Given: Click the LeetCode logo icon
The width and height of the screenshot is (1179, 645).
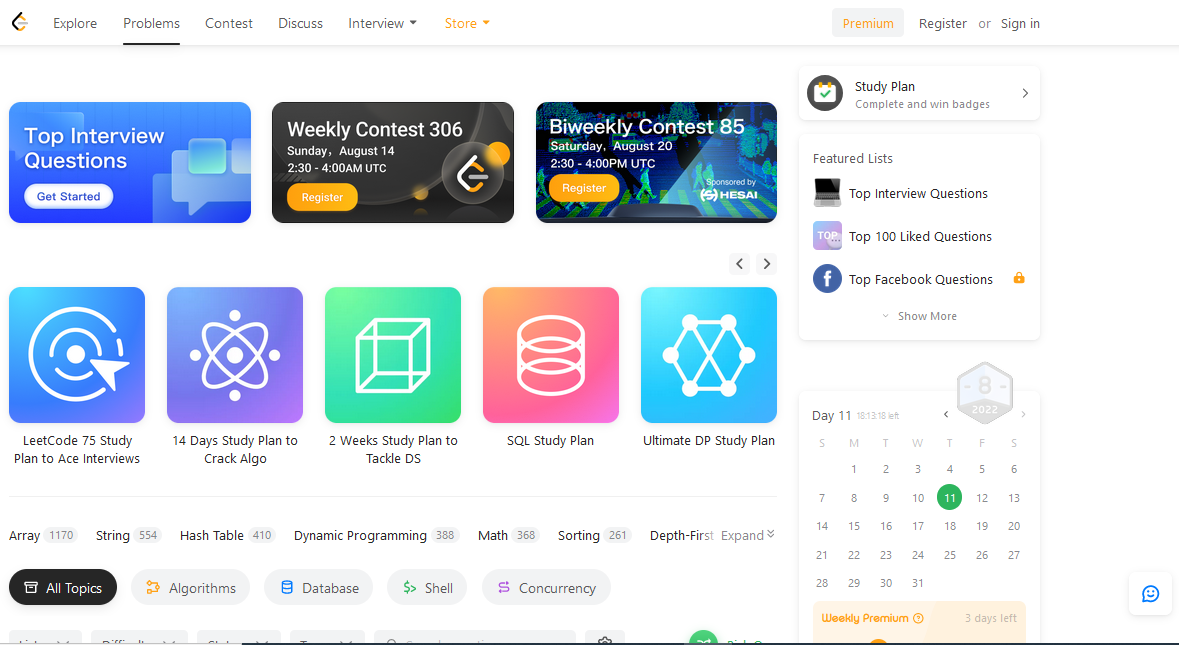Looking at the screenshot, I should click(20, 23).
